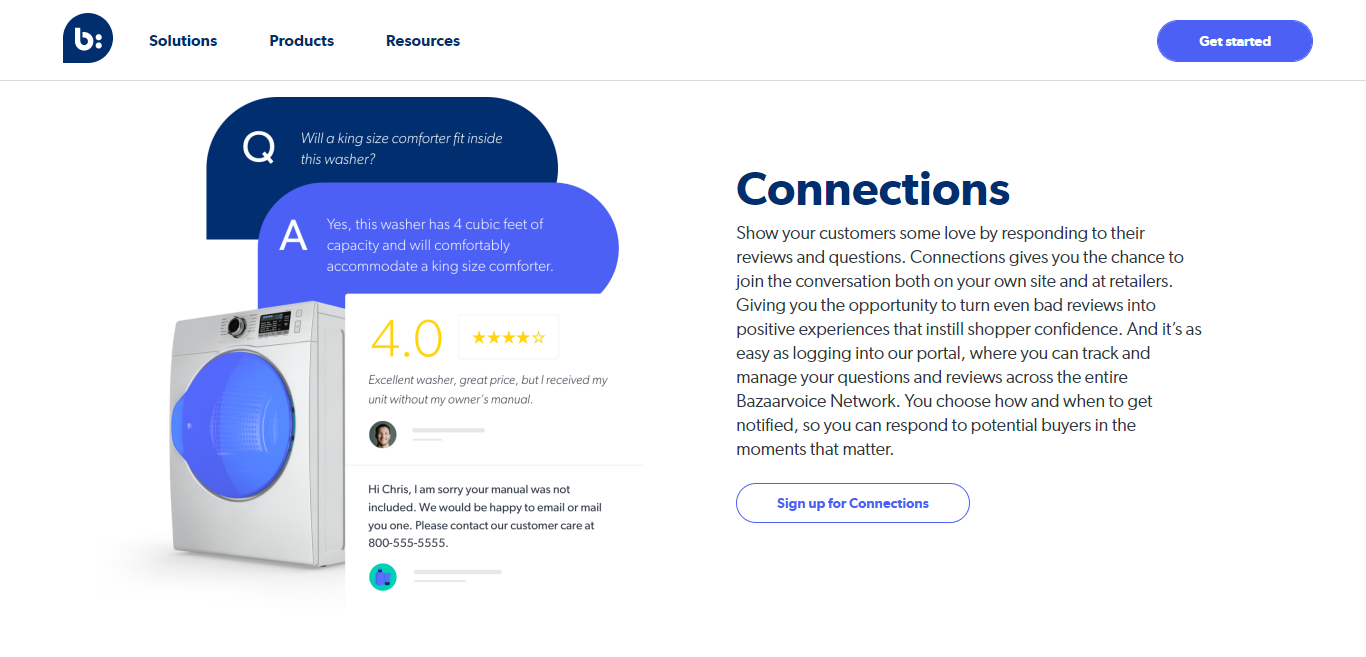Click the reviewer's profile photo avatar
The image size is (1366, 657).
(382, 434)
